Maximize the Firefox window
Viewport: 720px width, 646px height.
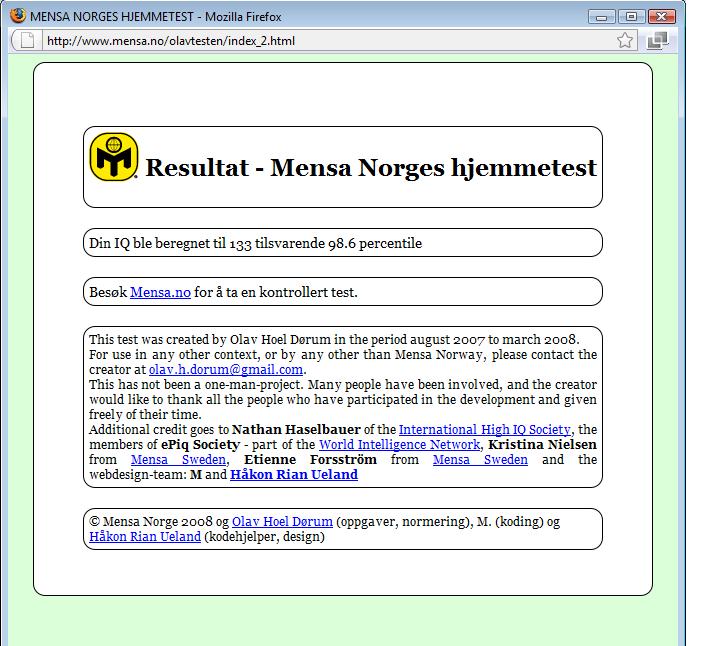[x=631, y=17]
